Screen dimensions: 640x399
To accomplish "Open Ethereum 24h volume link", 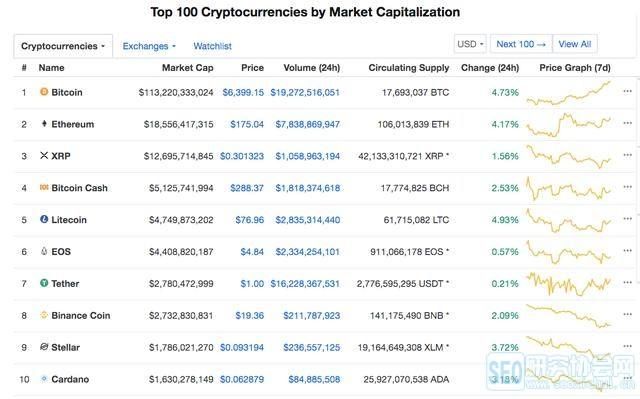I will (x=307, y=124).
